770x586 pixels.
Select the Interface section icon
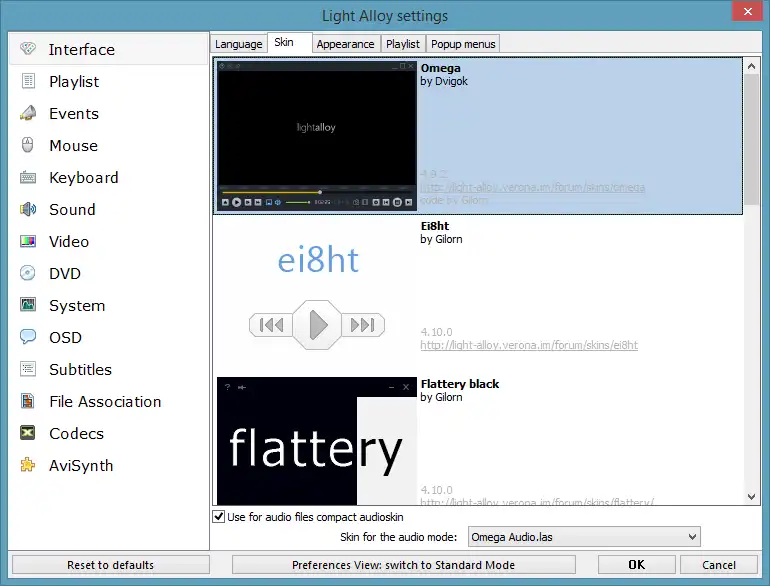[28, 49]
